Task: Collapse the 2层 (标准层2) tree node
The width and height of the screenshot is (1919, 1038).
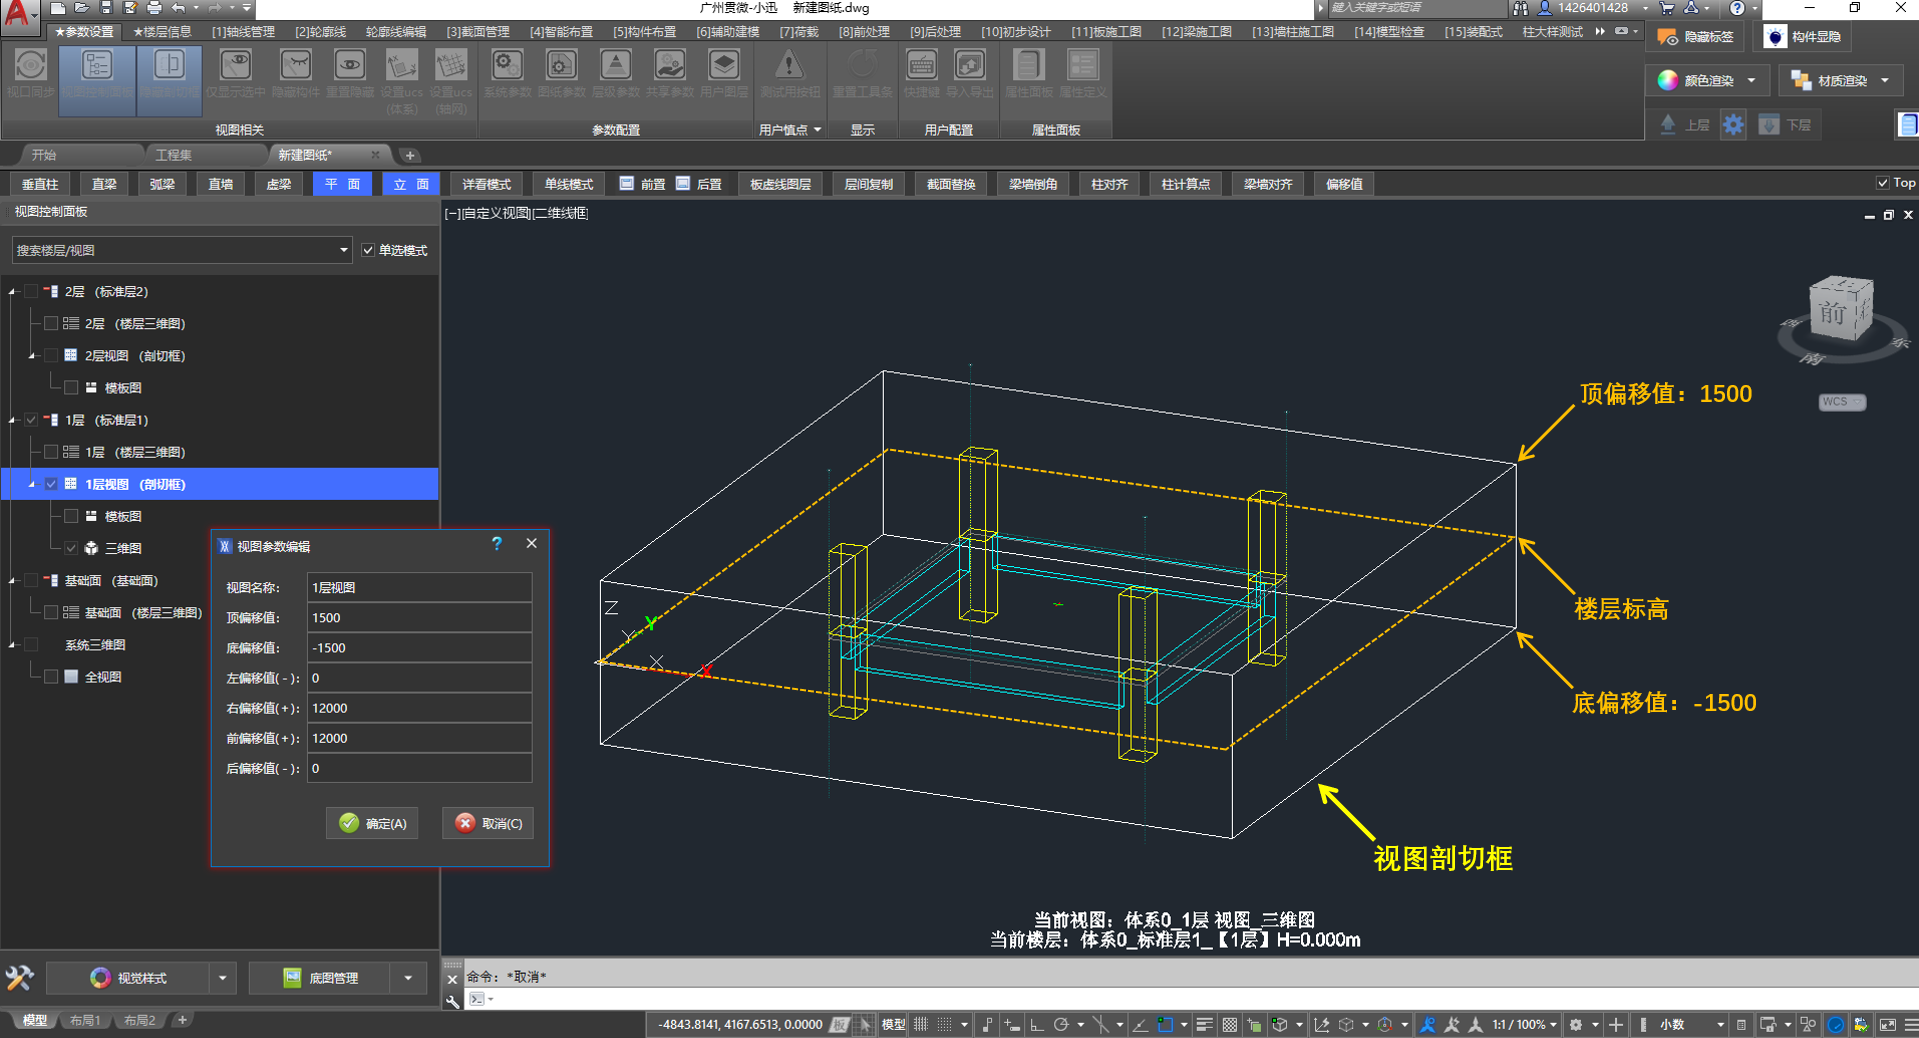Action: point(13,292)
